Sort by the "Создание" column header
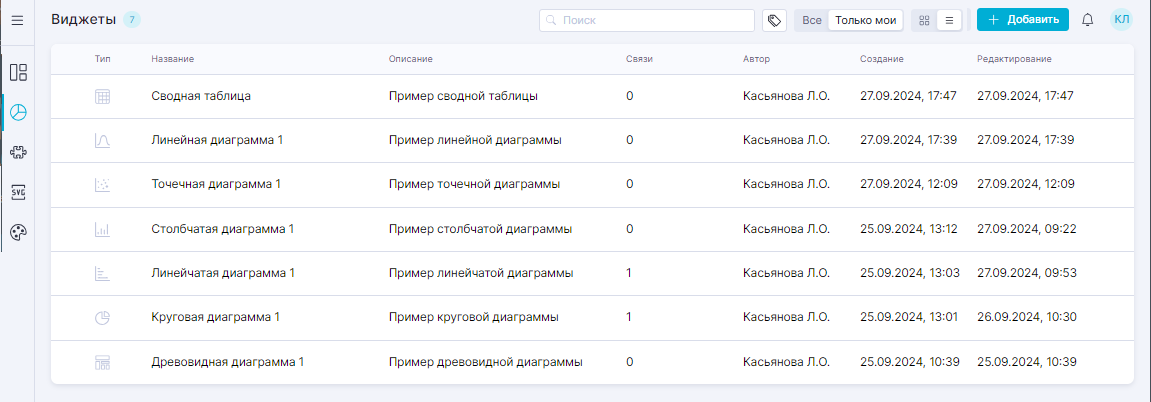Viewport: 1151px width, 402px height. [x=881, y=60]
